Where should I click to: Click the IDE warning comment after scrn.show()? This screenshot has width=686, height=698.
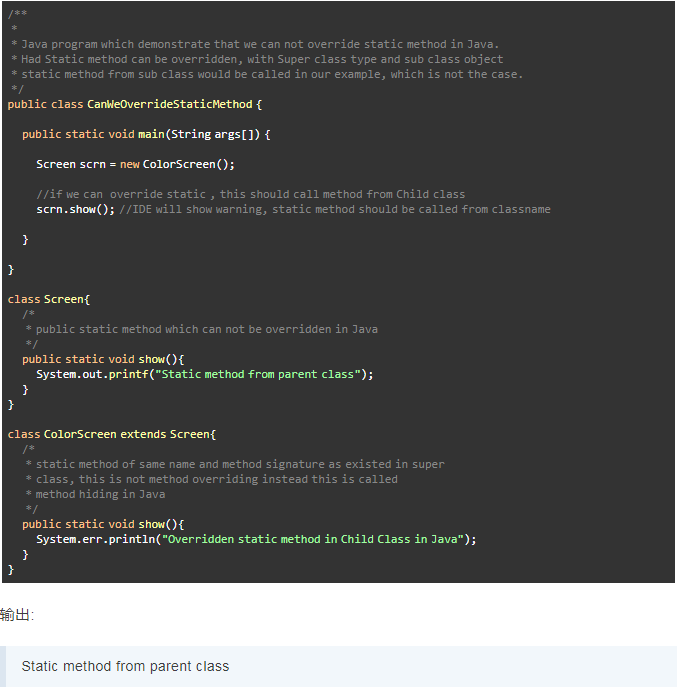[x=335, y=209]
